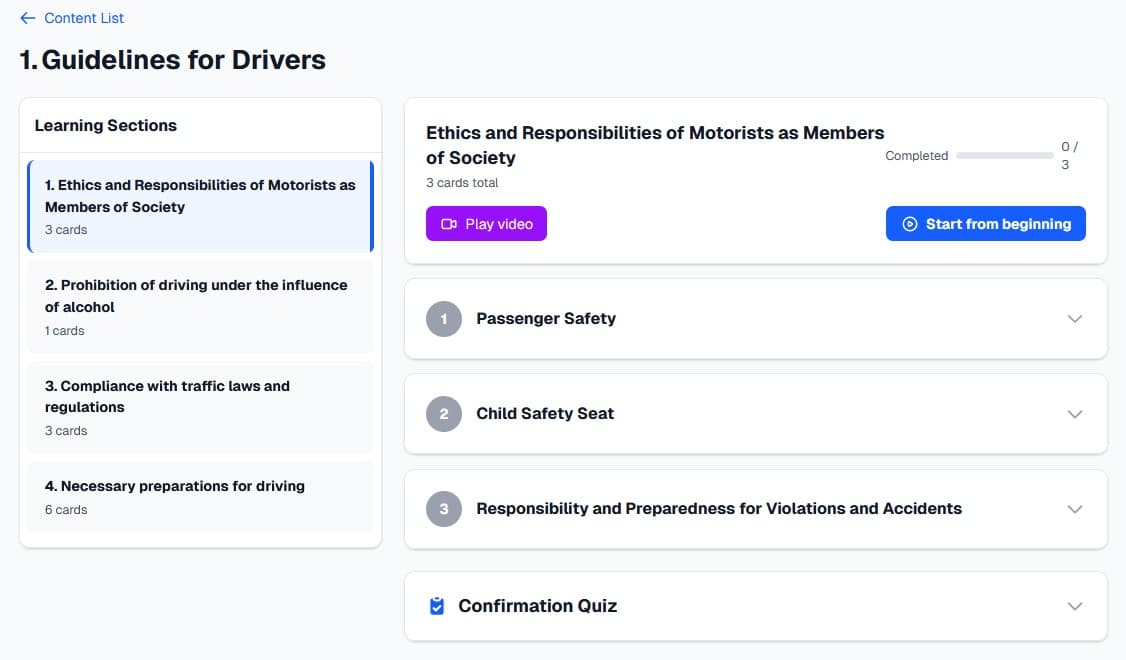Go back via the Content List link
The height and width of the screenshot is (660, 1126).
[83, 18]
